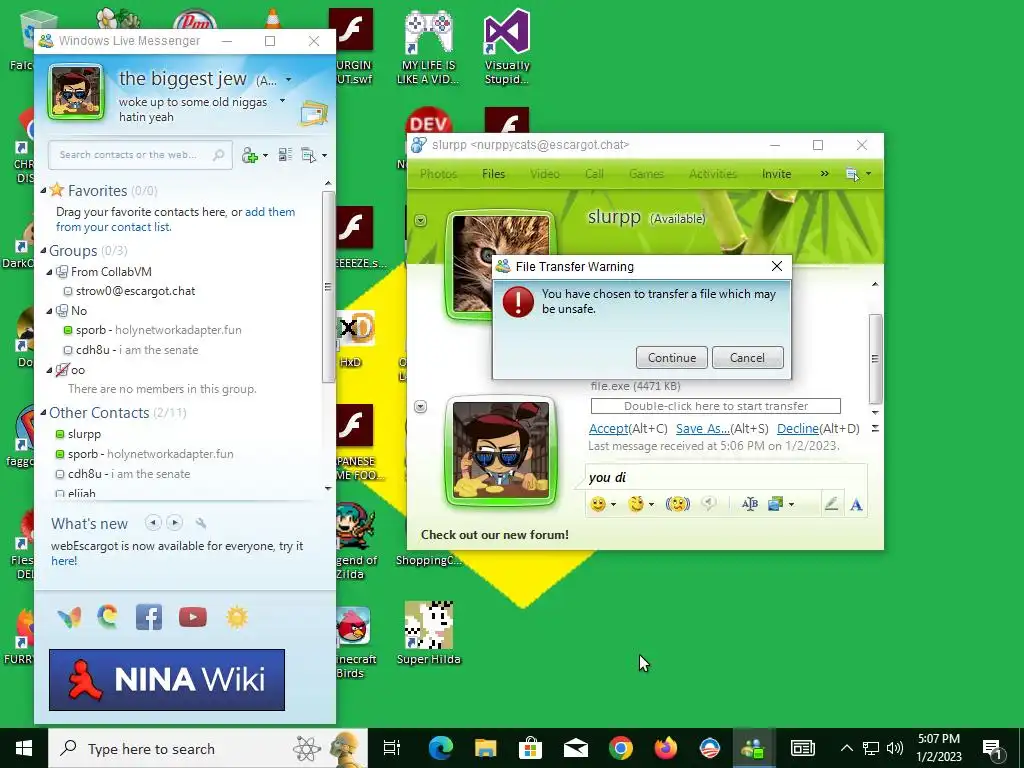Collapse the Groups section
The height and width of the screenshot is (768, 1024).
(43, 251)
